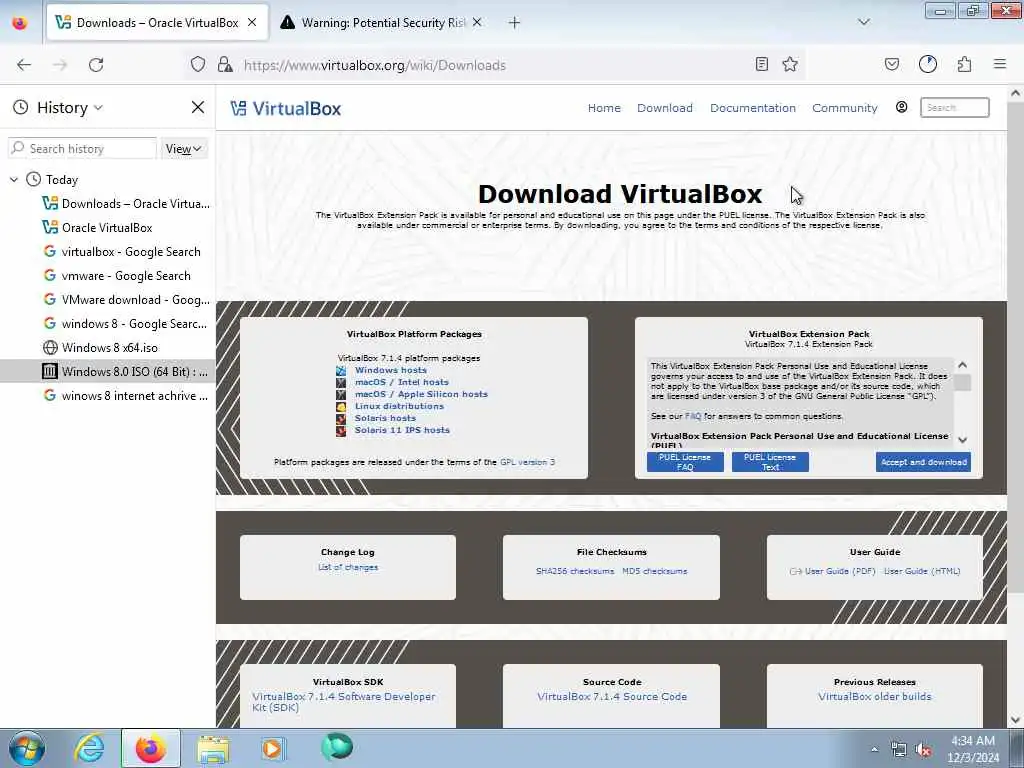Open the list all tabs chevron
This screenshot has width=1024, height=768.
(x=863, y=22)
